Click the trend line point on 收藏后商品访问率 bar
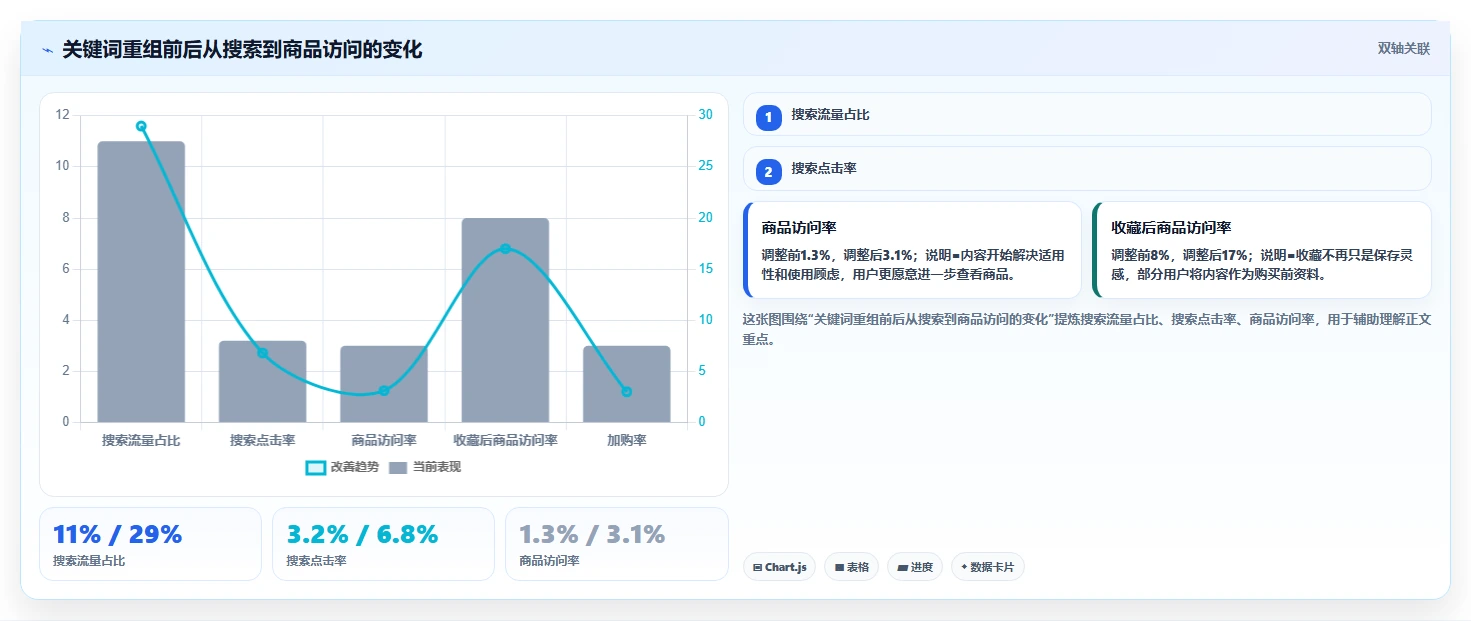The height and width of the screenshot is (621, 1471). (505, 249)
